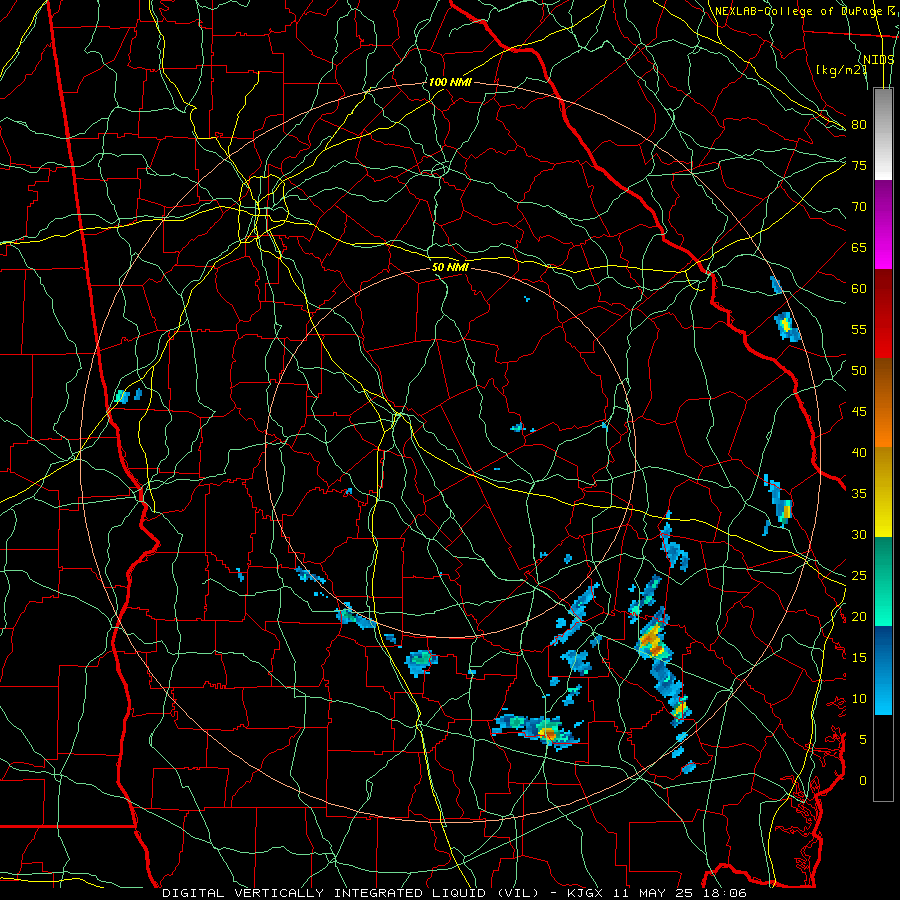Click the 60 value on the scale
900x900 pixels.
click(x=859, y=289)
